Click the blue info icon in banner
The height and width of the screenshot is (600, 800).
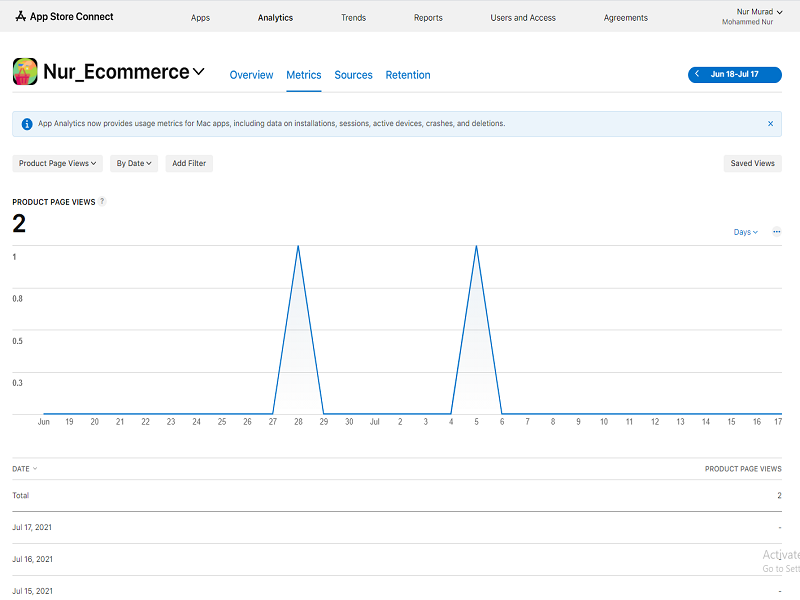coord(27,124)
